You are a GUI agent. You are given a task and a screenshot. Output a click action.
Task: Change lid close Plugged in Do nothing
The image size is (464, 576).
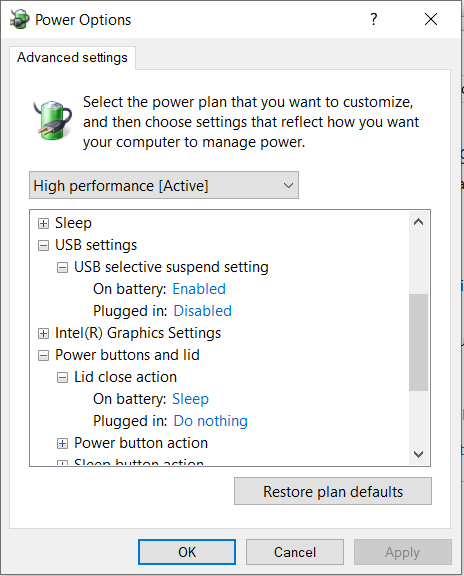211,421
